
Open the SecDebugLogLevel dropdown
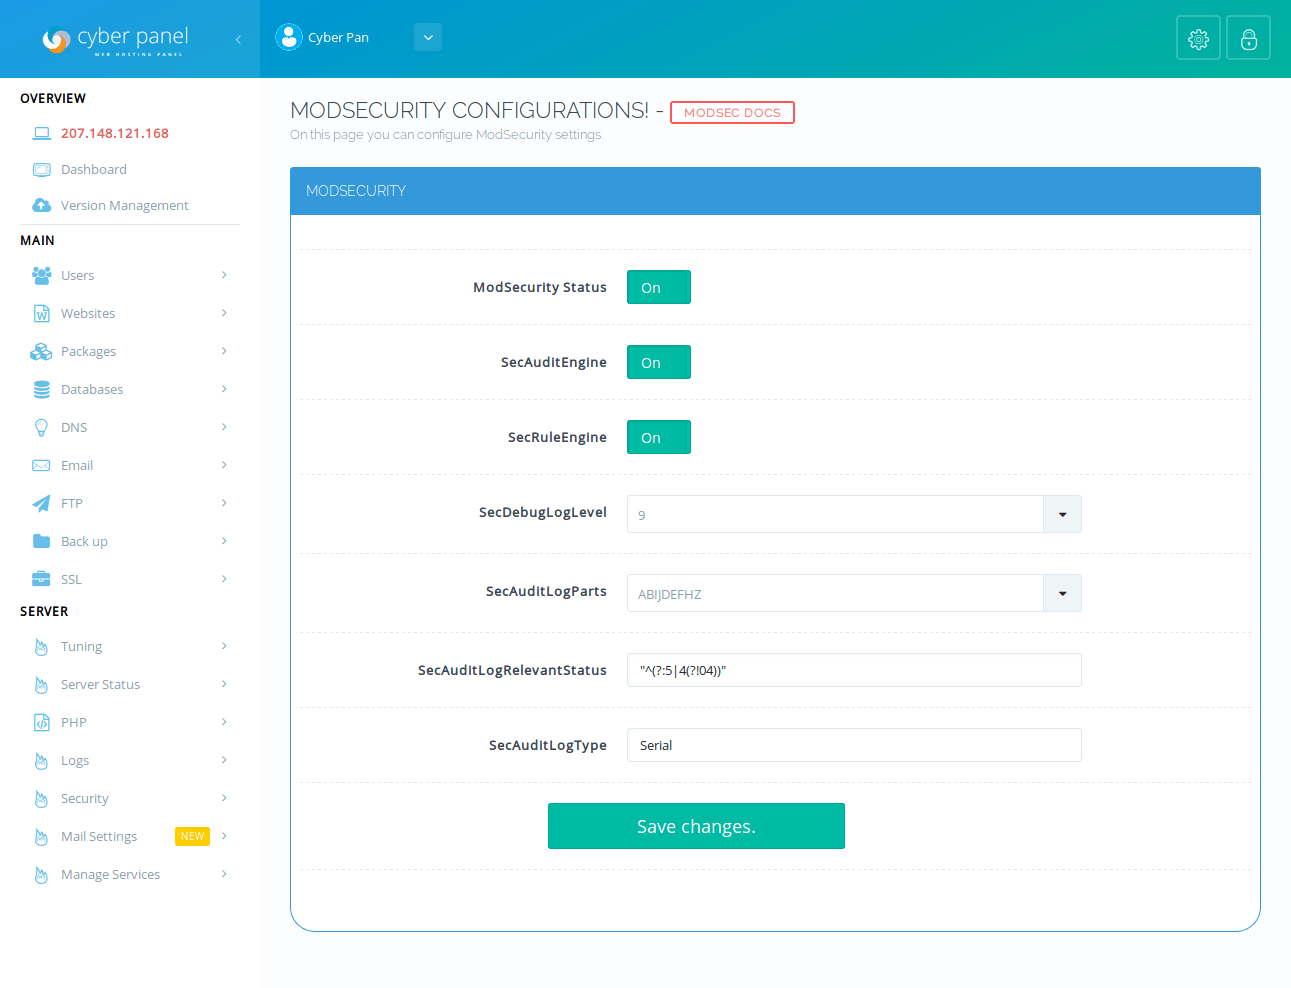pyautogui.click(x=854, y=514)
